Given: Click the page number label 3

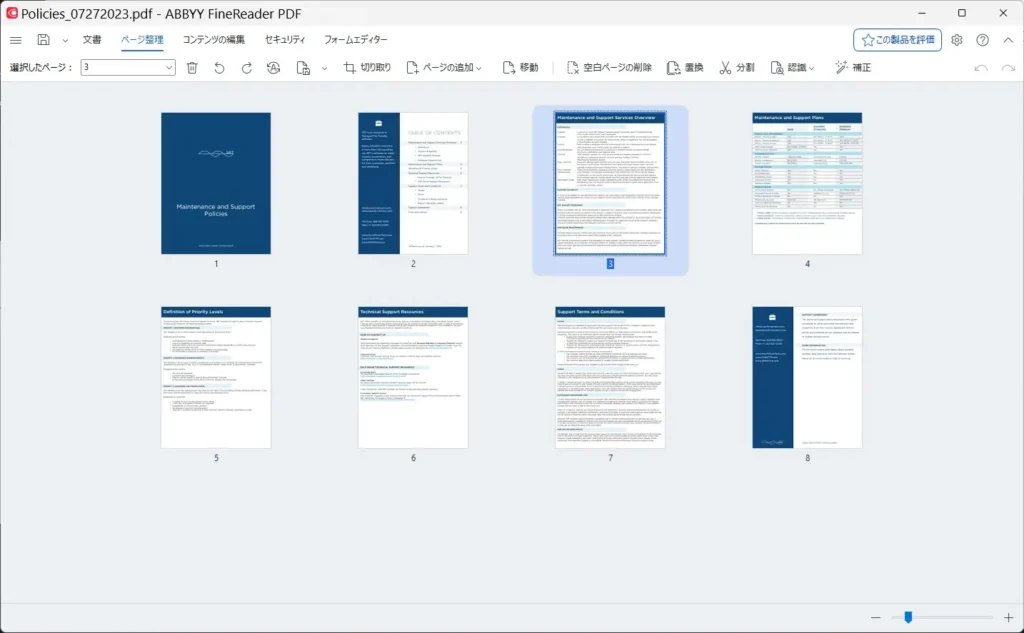Looking at the screenshot, I should (610, 264).
